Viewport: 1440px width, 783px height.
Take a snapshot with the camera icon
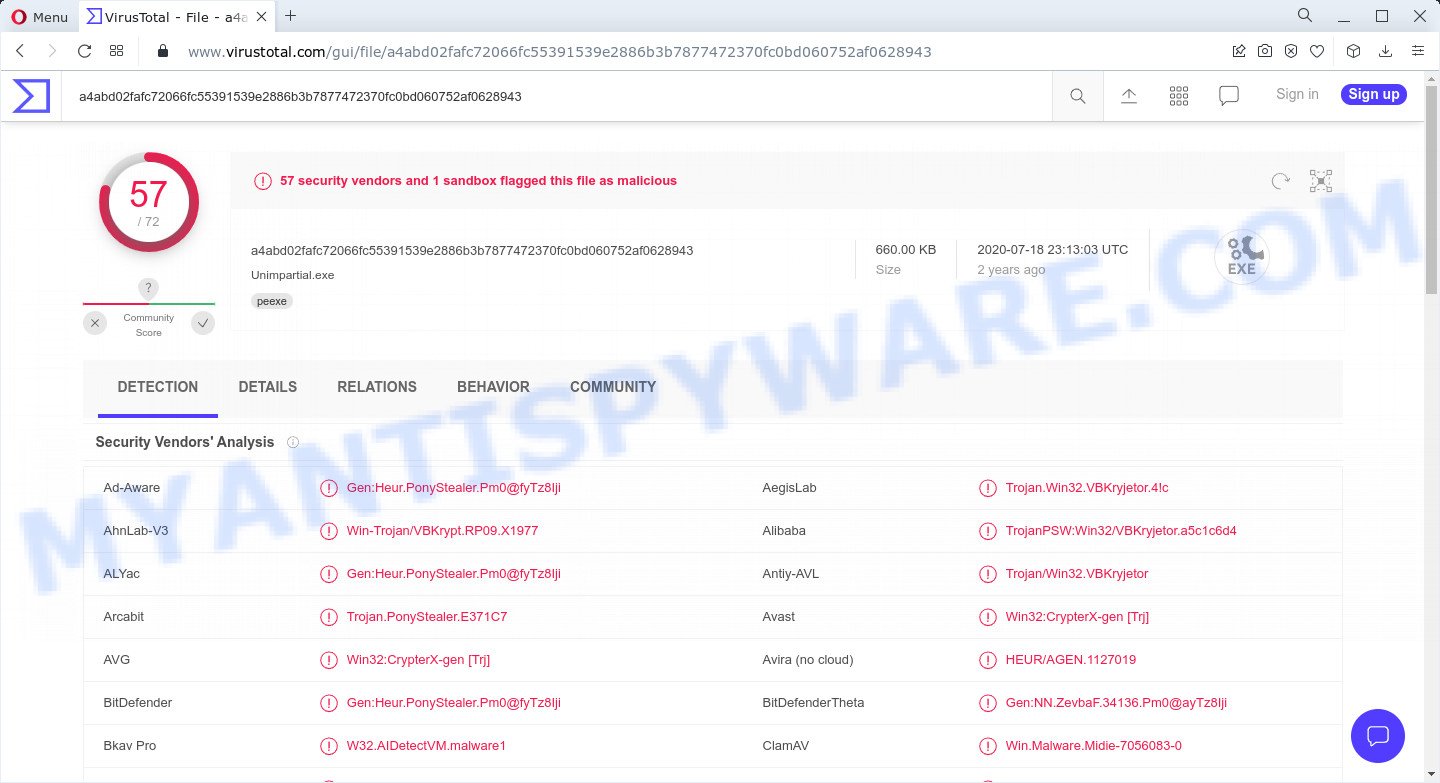click(x=1265, y=51)
